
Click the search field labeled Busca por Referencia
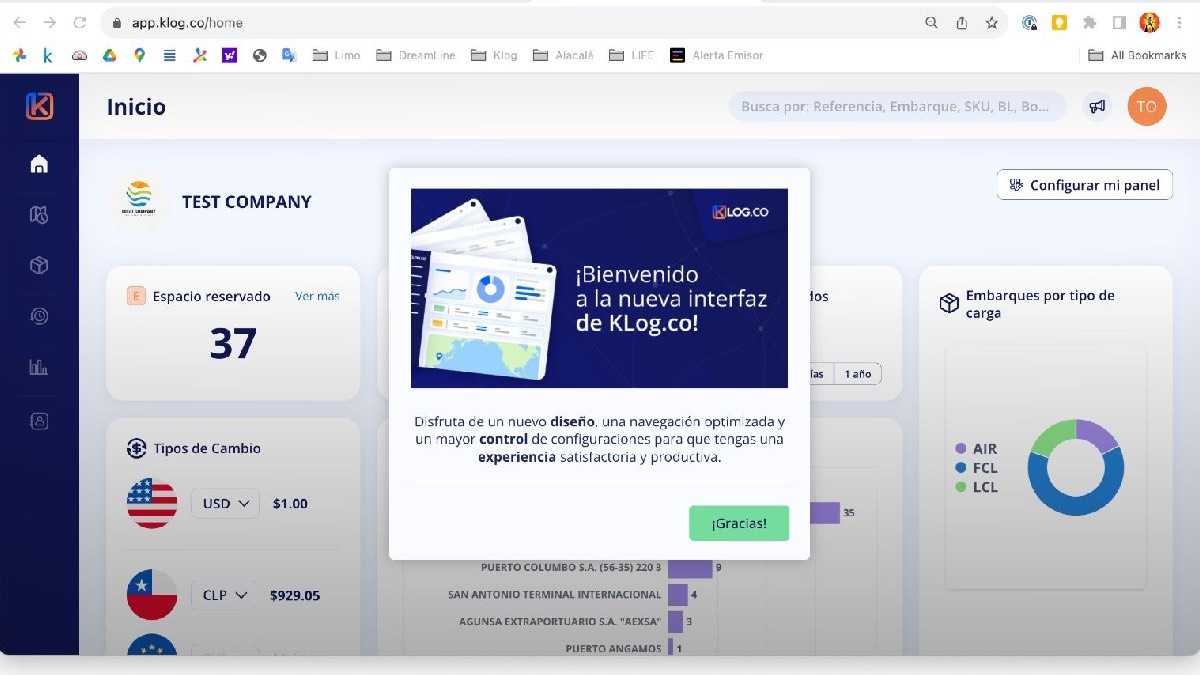(897, 106)
